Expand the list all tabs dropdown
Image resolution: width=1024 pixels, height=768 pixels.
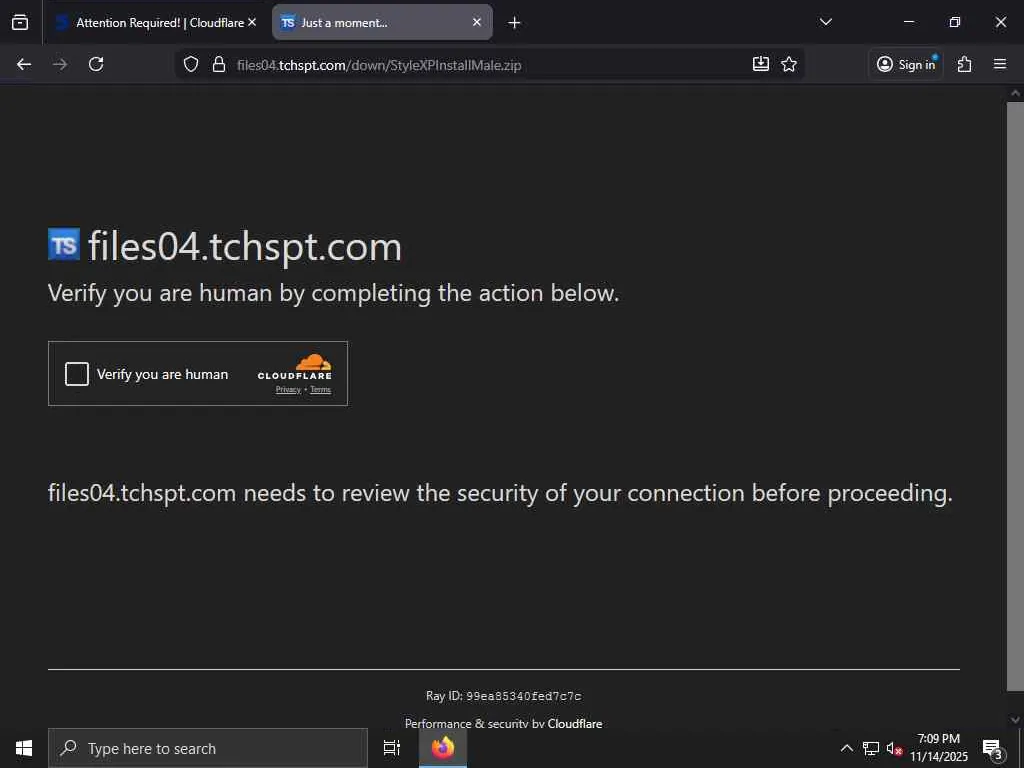tap(825, 22)
